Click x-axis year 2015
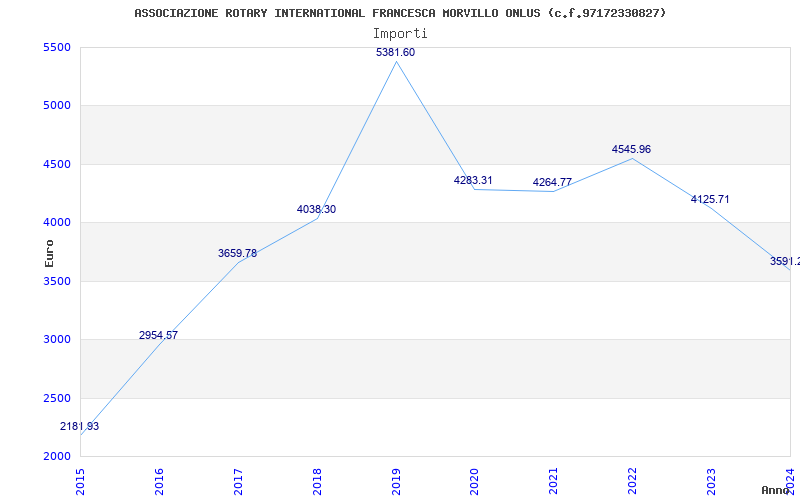 [80, 482]
